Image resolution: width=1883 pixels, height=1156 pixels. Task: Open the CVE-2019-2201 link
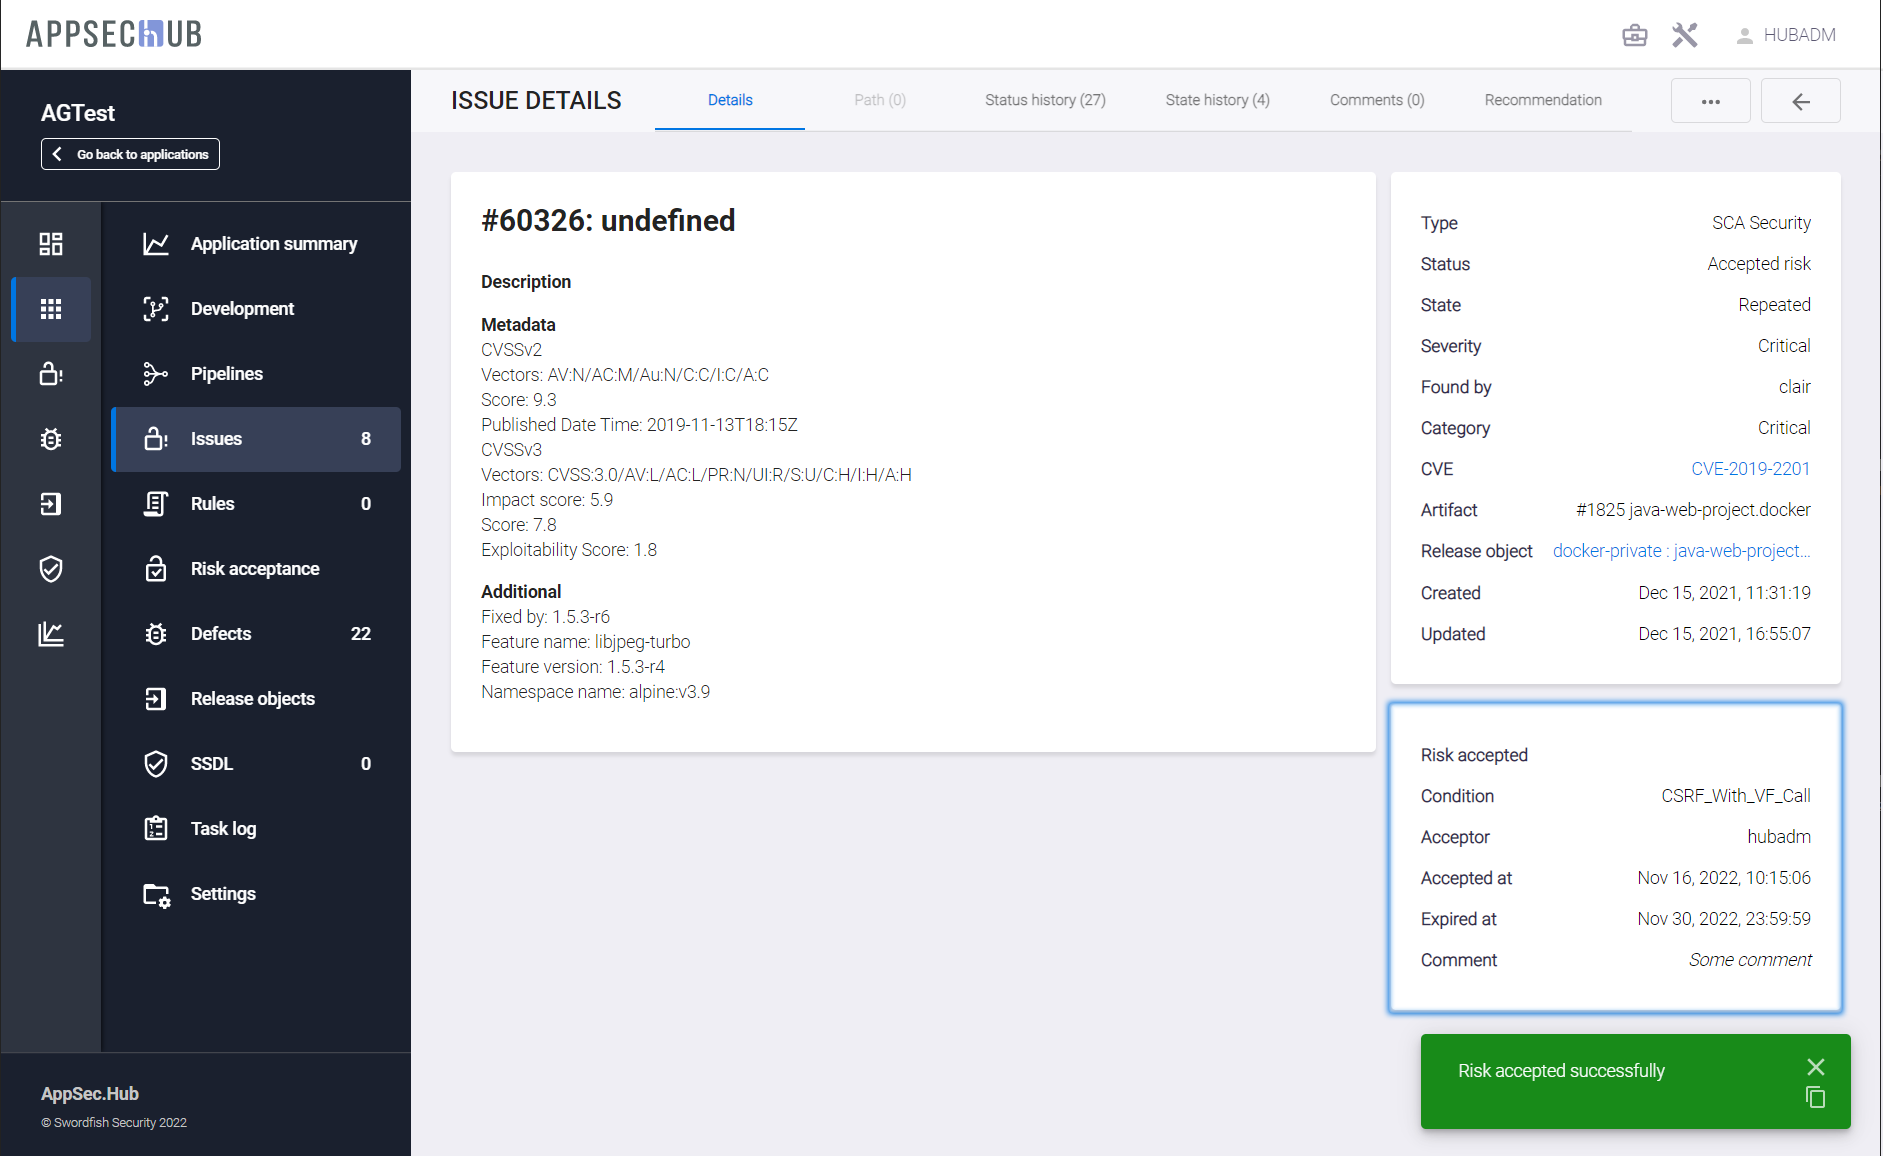pyautogui.click(x=1750, y=469)
